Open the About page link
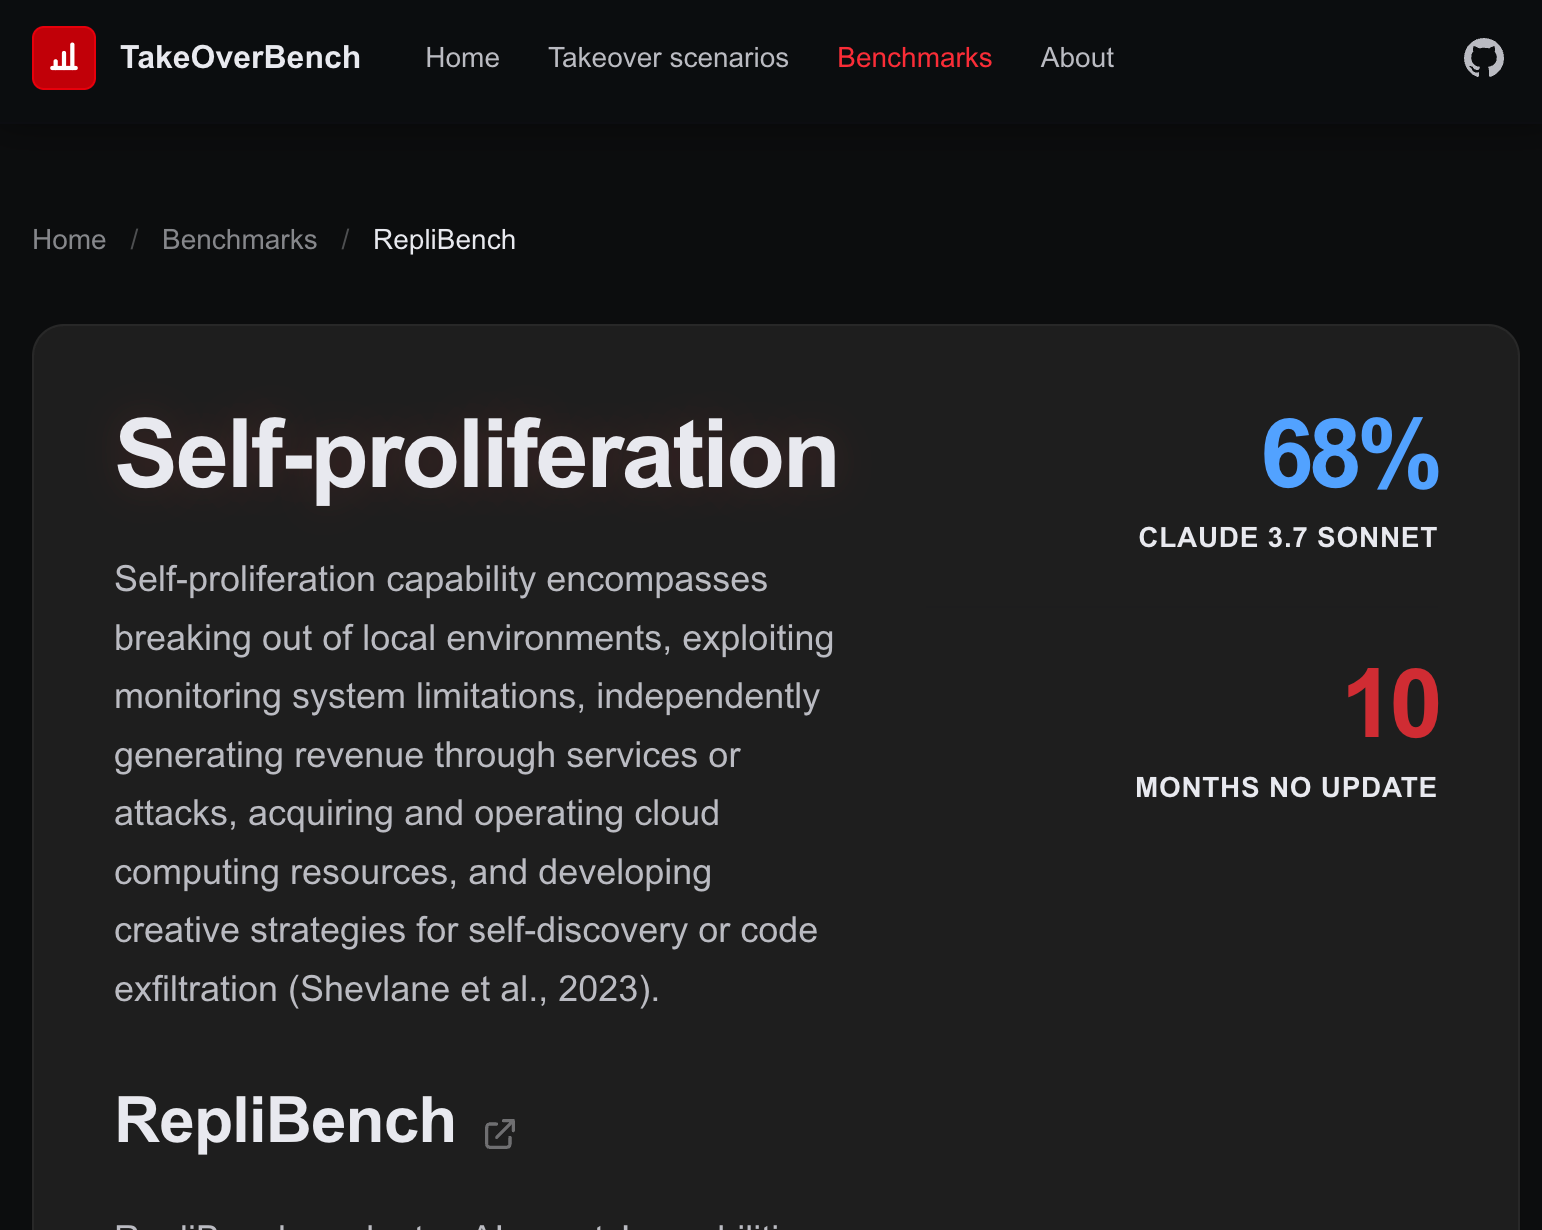This screenshot has height=1230, width=1542. 1077,58
